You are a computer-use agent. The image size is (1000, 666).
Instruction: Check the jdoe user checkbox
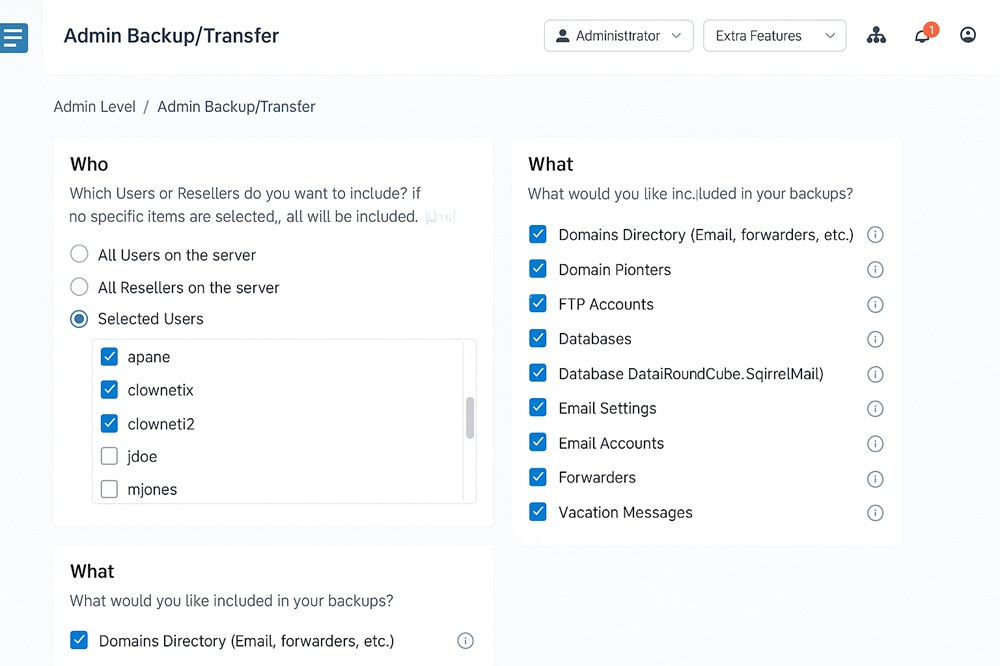click(x=110, y=457)
